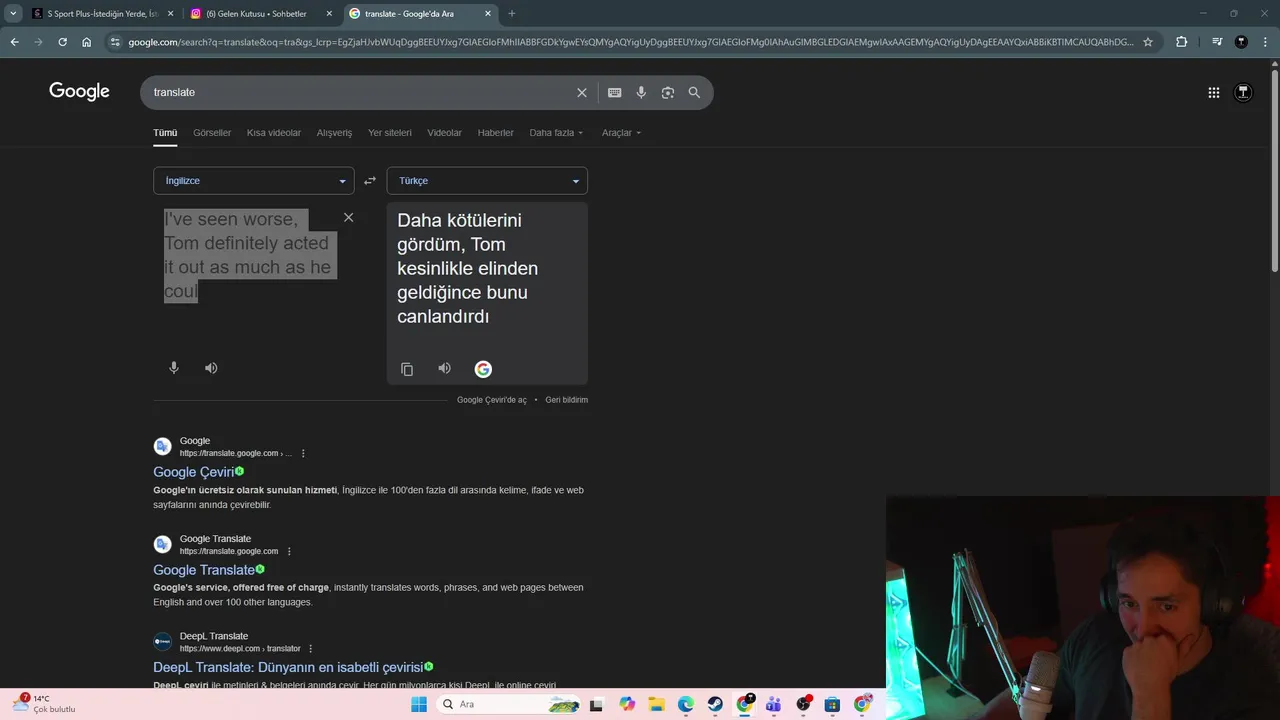Open the DeepL Translate result link
1280x720 pixels.
coord(288,667)
